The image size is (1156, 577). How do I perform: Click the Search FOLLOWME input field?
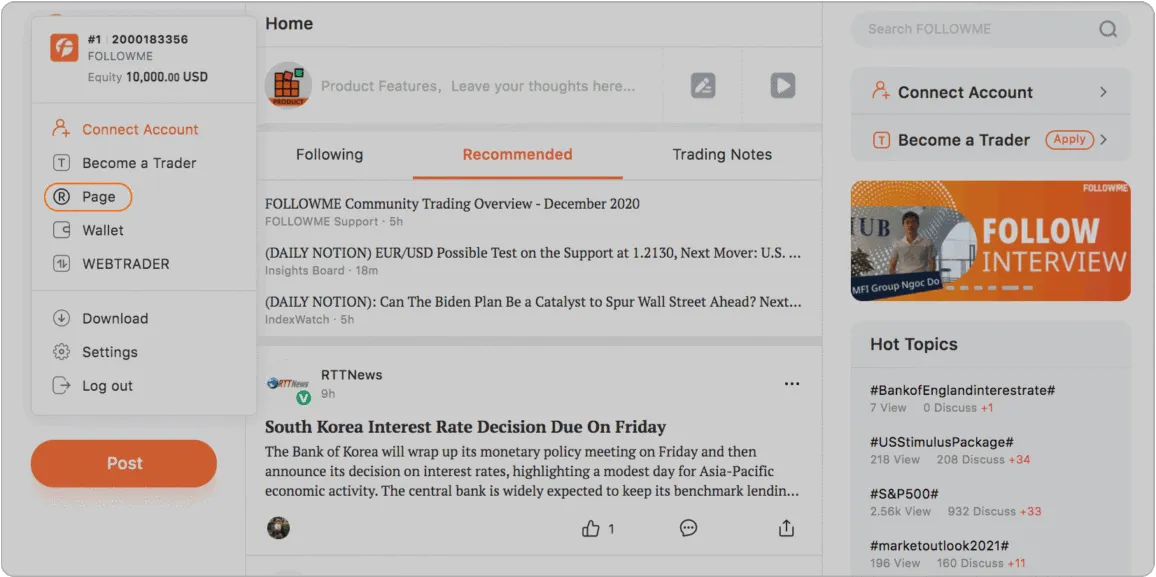(x=990, y=29)
